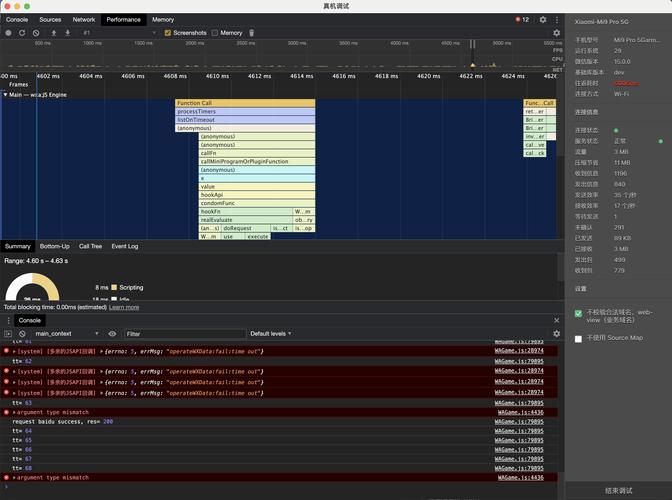Collapse the Main thread track

click(x=5, y=95)
